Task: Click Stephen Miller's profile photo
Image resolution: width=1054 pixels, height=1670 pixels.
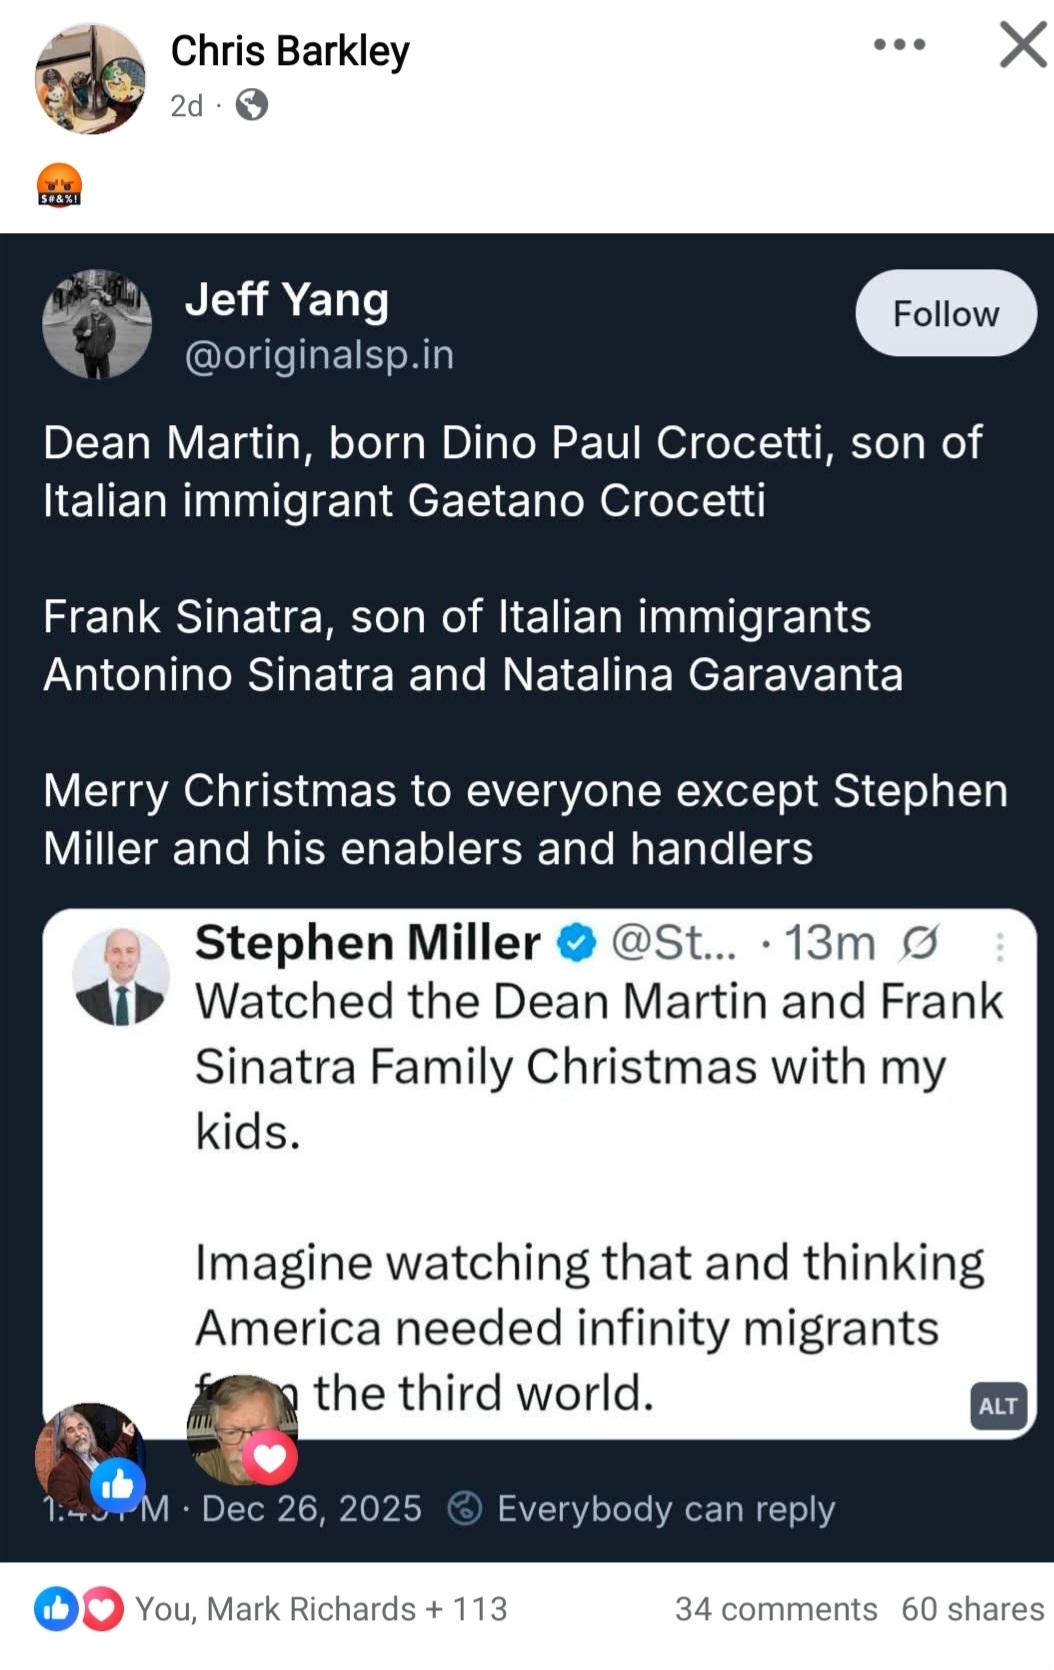Action: (121, 977)
